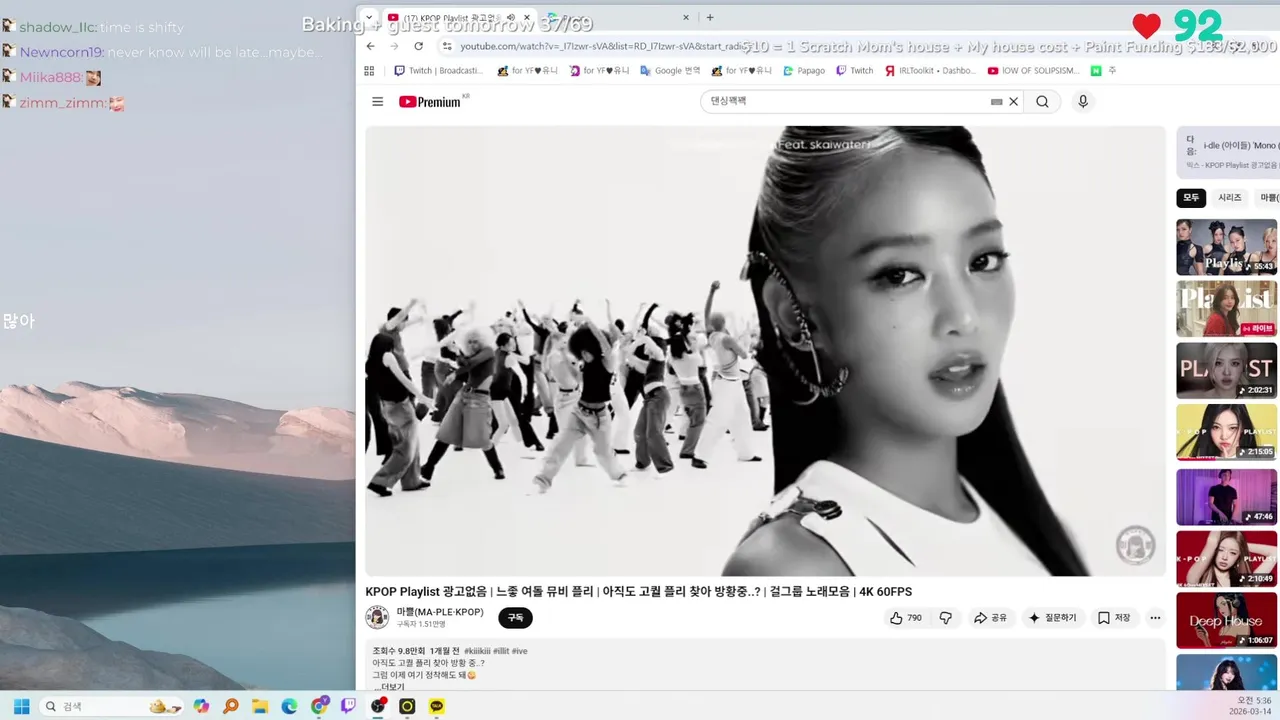Open the next-up i-dle Mono card
This screenshot has width=1280, height=720.
[1230, 153]
